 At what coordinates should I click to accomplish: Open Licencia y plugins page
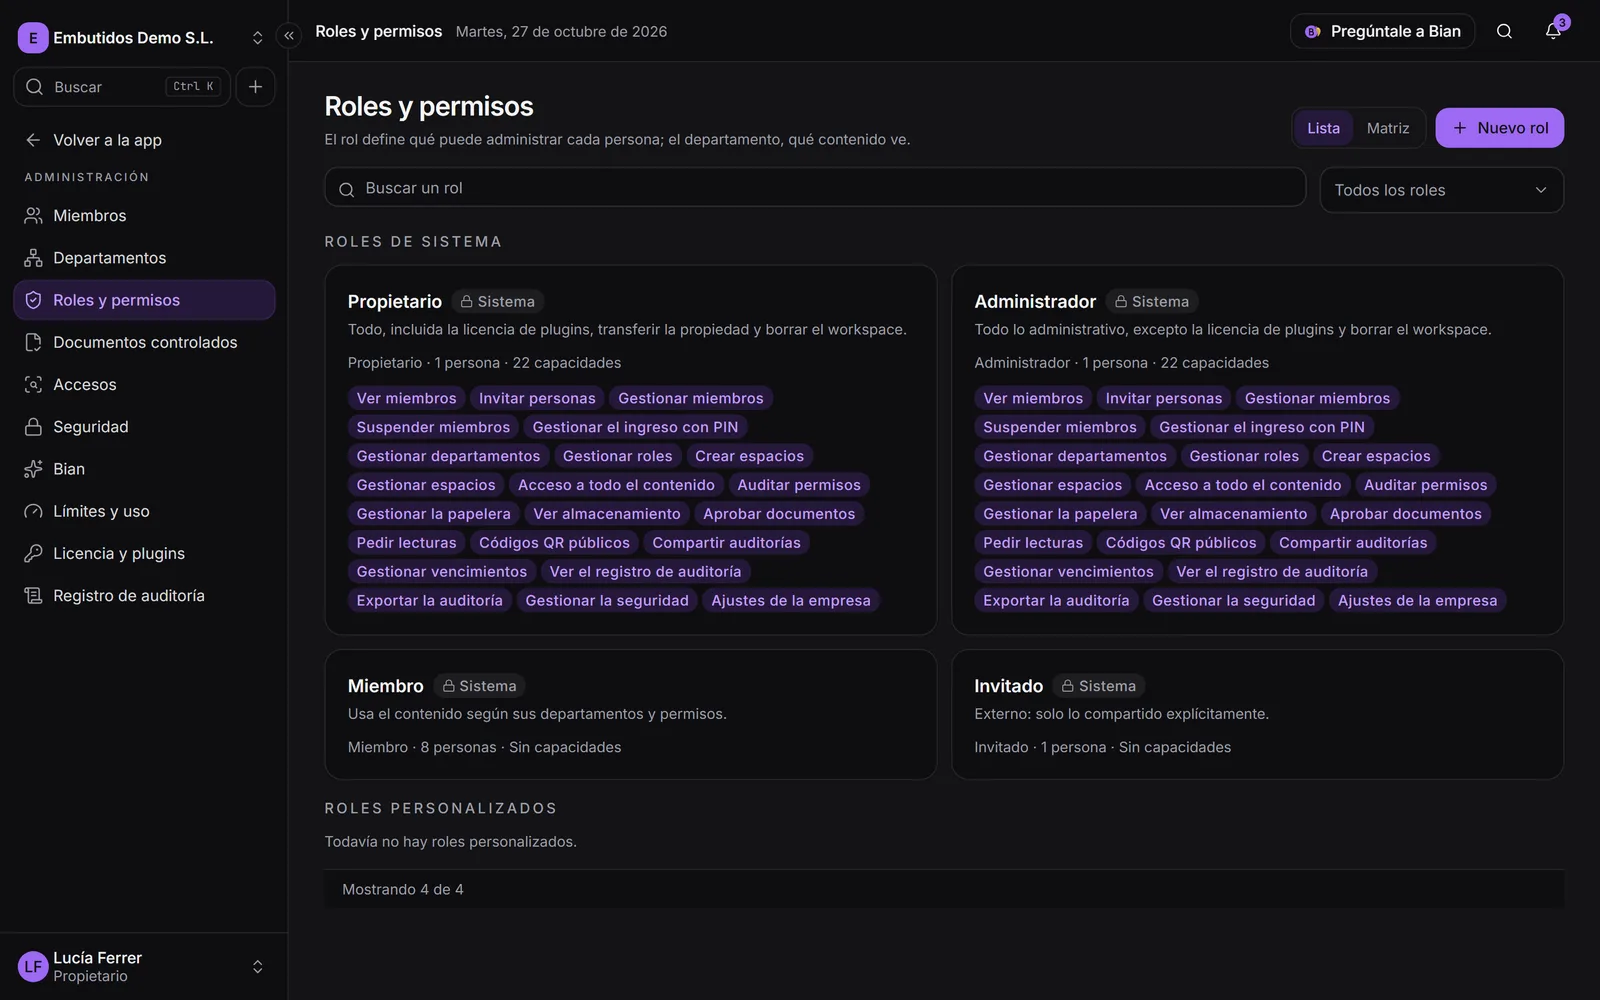(144, 553)
